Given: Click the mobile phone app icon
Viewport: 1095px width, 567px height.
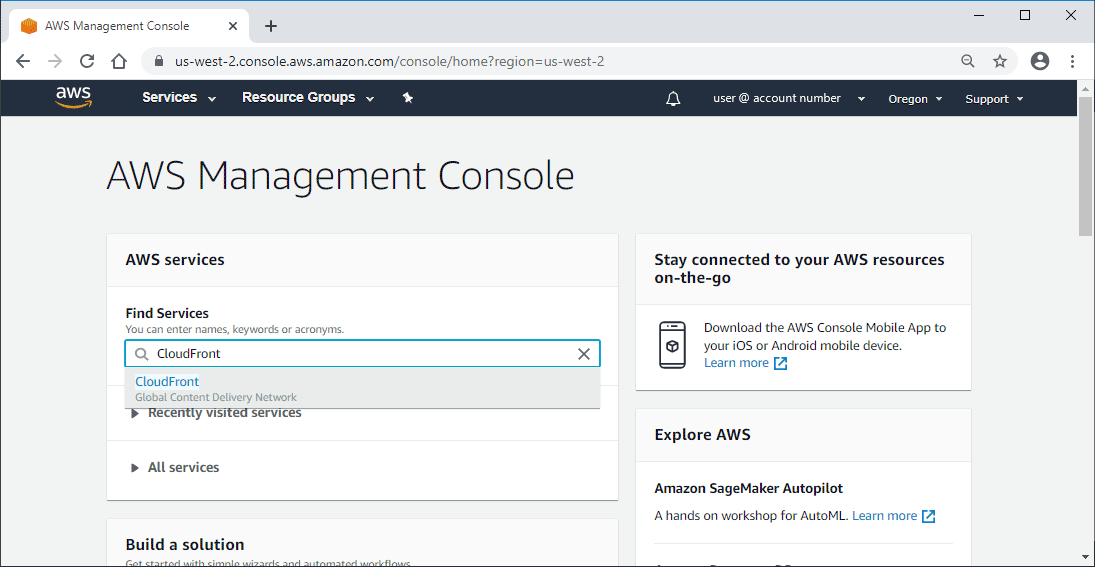Looking at the screenshot, I should 673,345.
